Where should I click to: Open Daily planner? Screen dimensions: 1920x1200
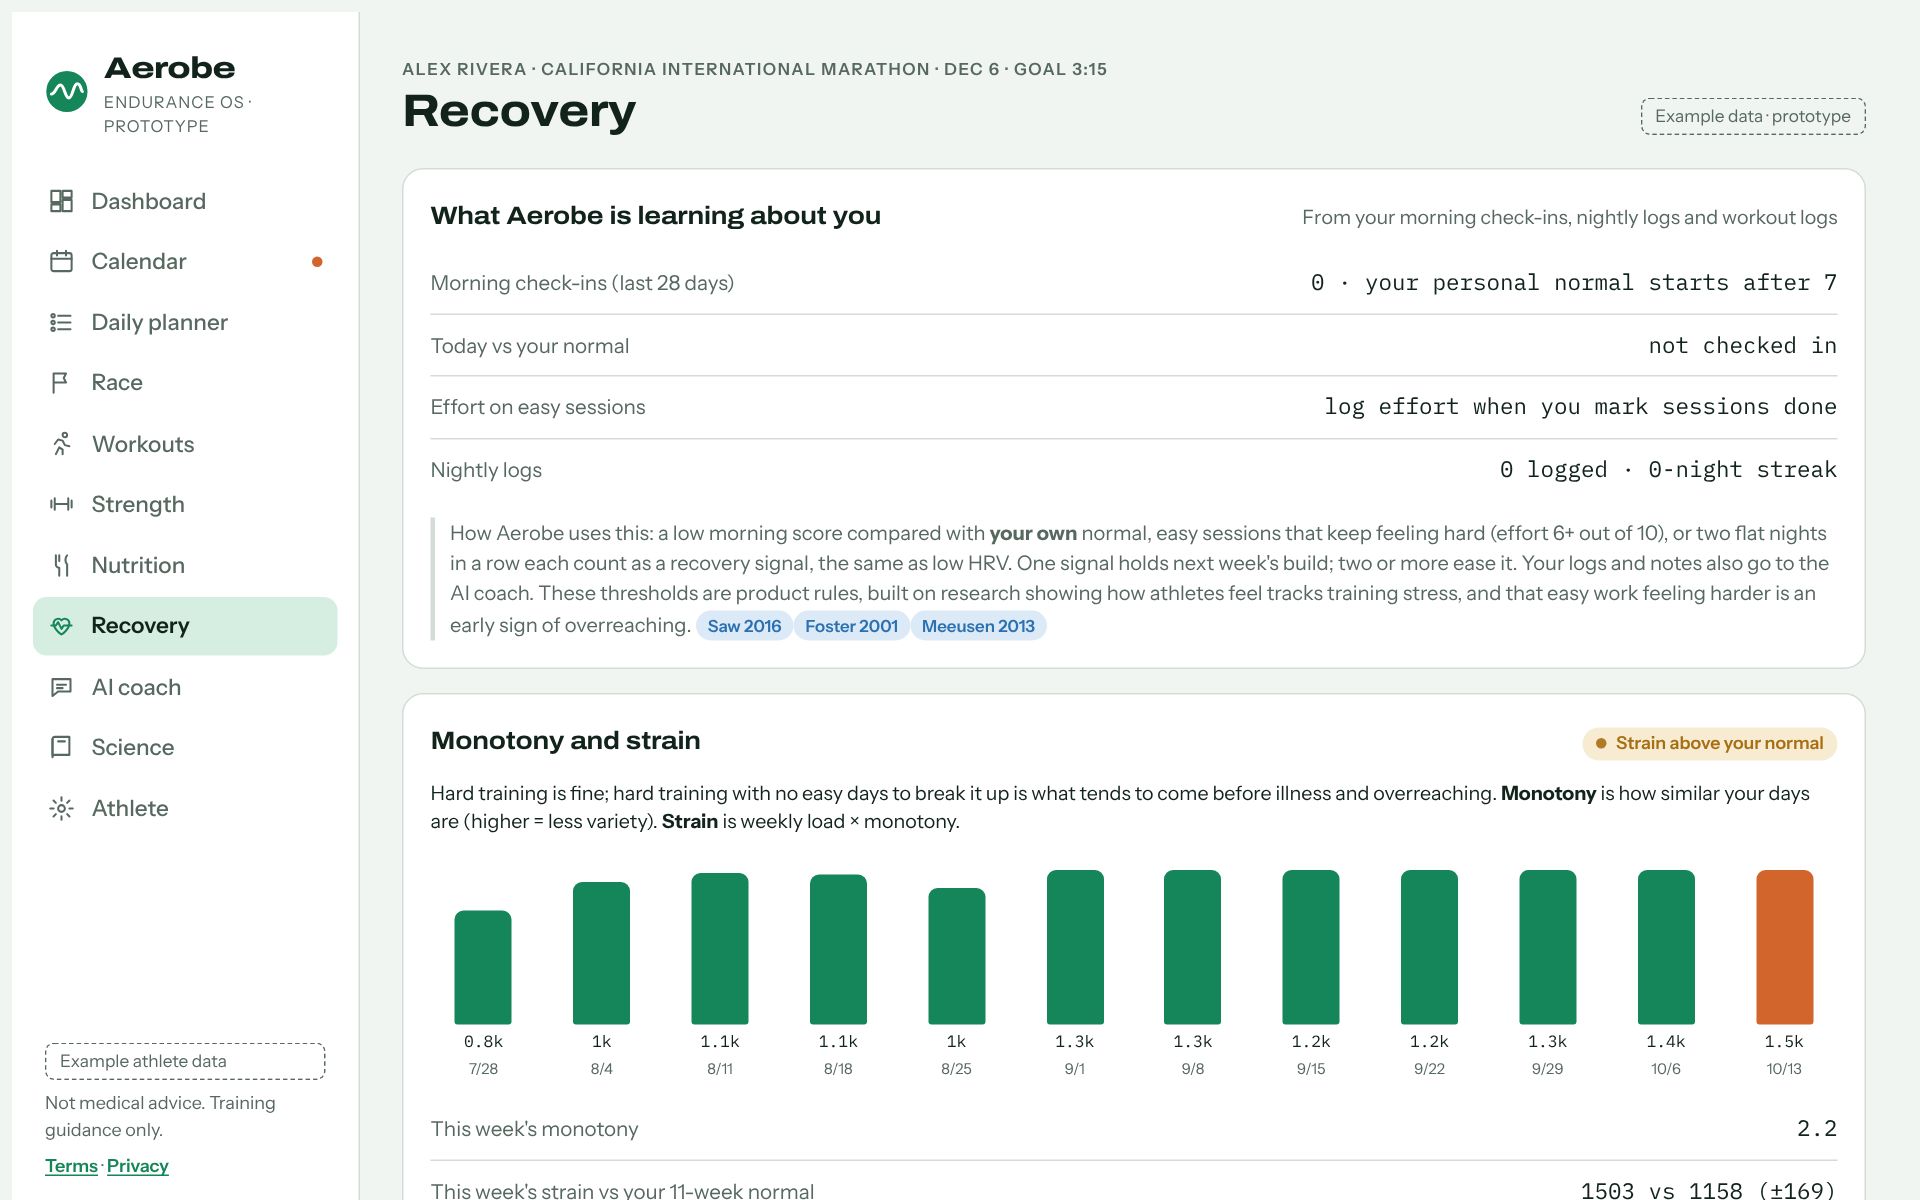185,322
